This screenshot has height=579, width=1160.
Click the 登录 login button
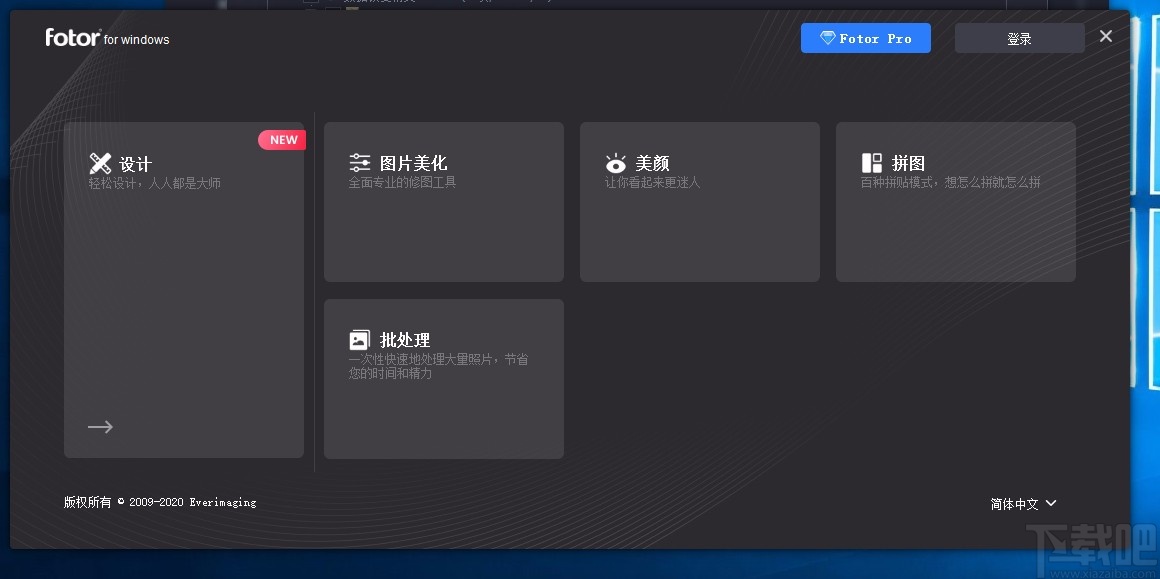[1019, 38]
